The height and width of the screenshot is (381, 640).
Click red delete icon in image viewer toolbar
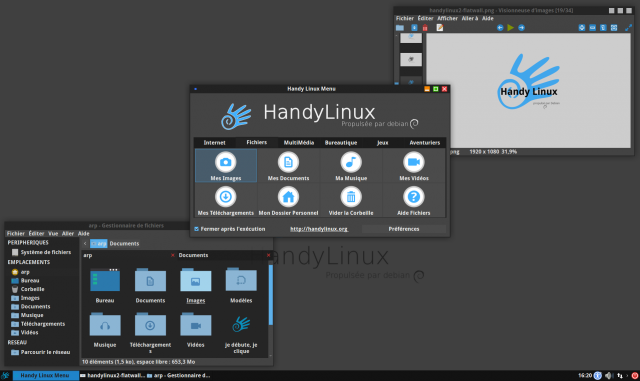pyautogui.click(x=425, y=28)
